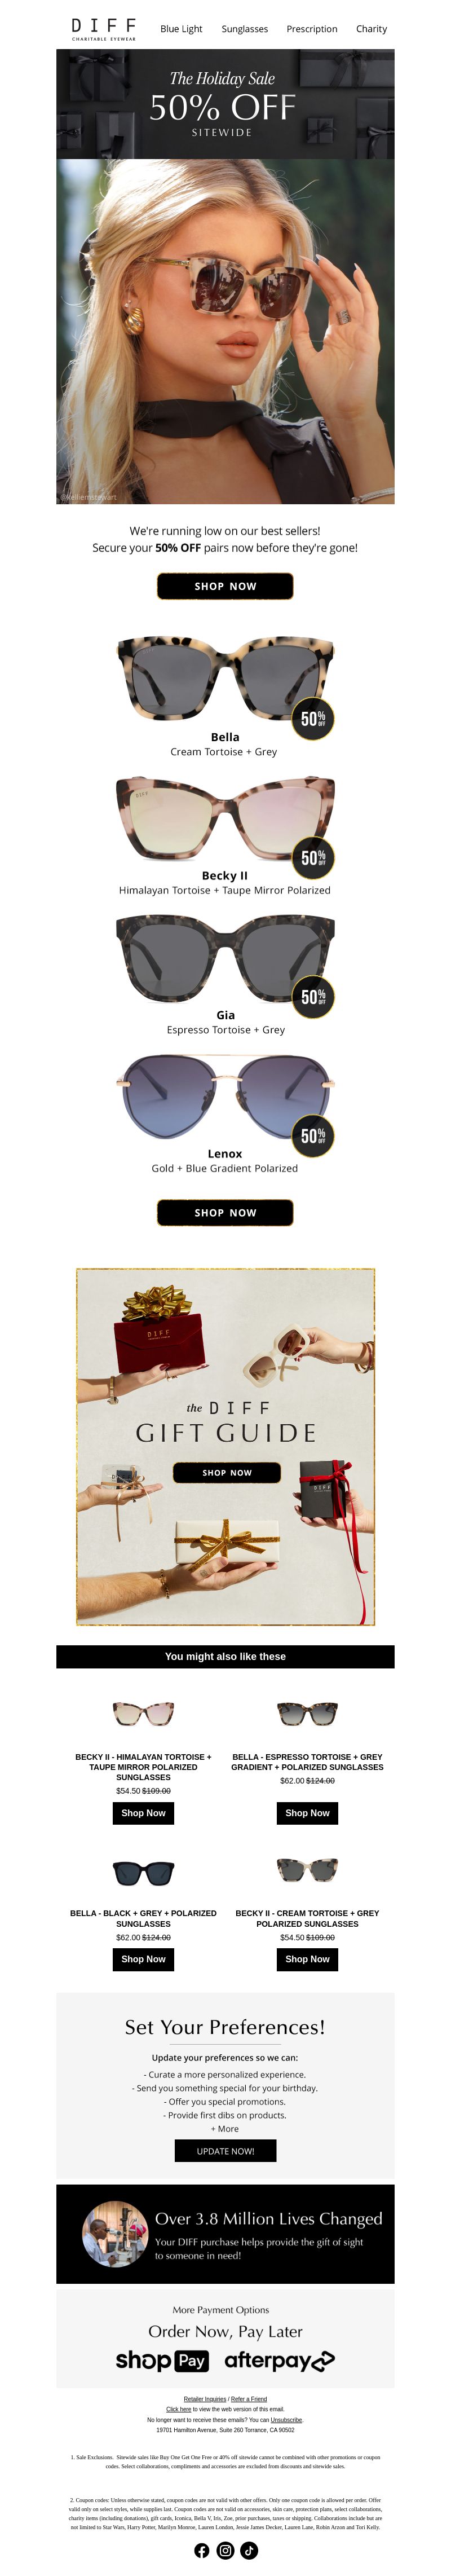Click Shop Now in the Gift Guide banner
This screenshot has height=2576, width=451.
click(x=227, y=1472)
